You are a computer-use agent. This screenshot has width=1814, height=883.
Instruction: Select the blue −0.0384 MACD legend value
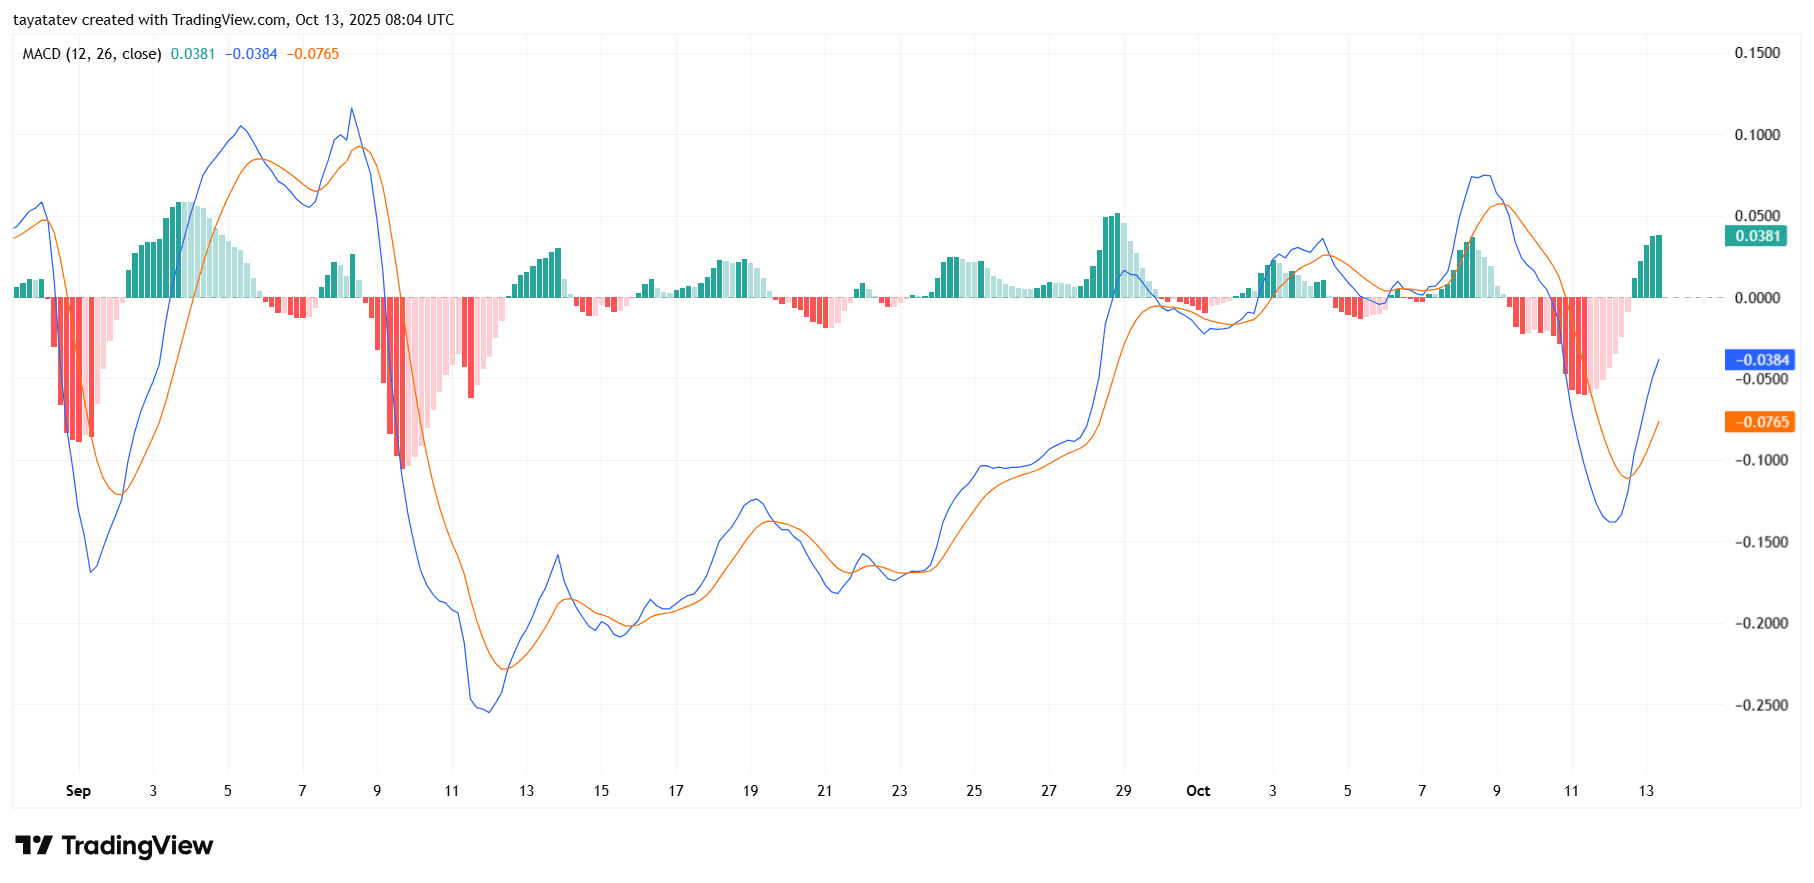tap(251, 54)
